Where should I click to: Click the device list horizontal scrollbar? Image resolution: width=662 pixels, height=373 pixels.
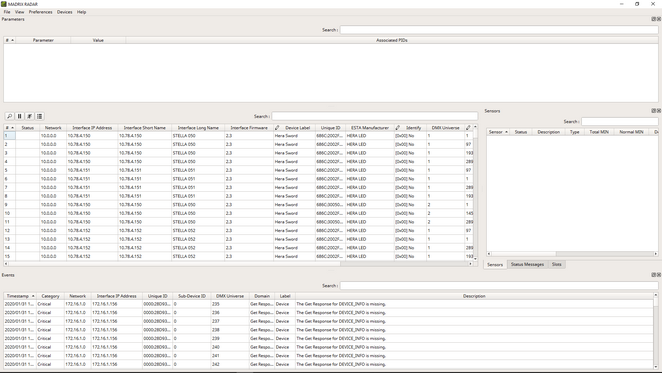[238, 264]
